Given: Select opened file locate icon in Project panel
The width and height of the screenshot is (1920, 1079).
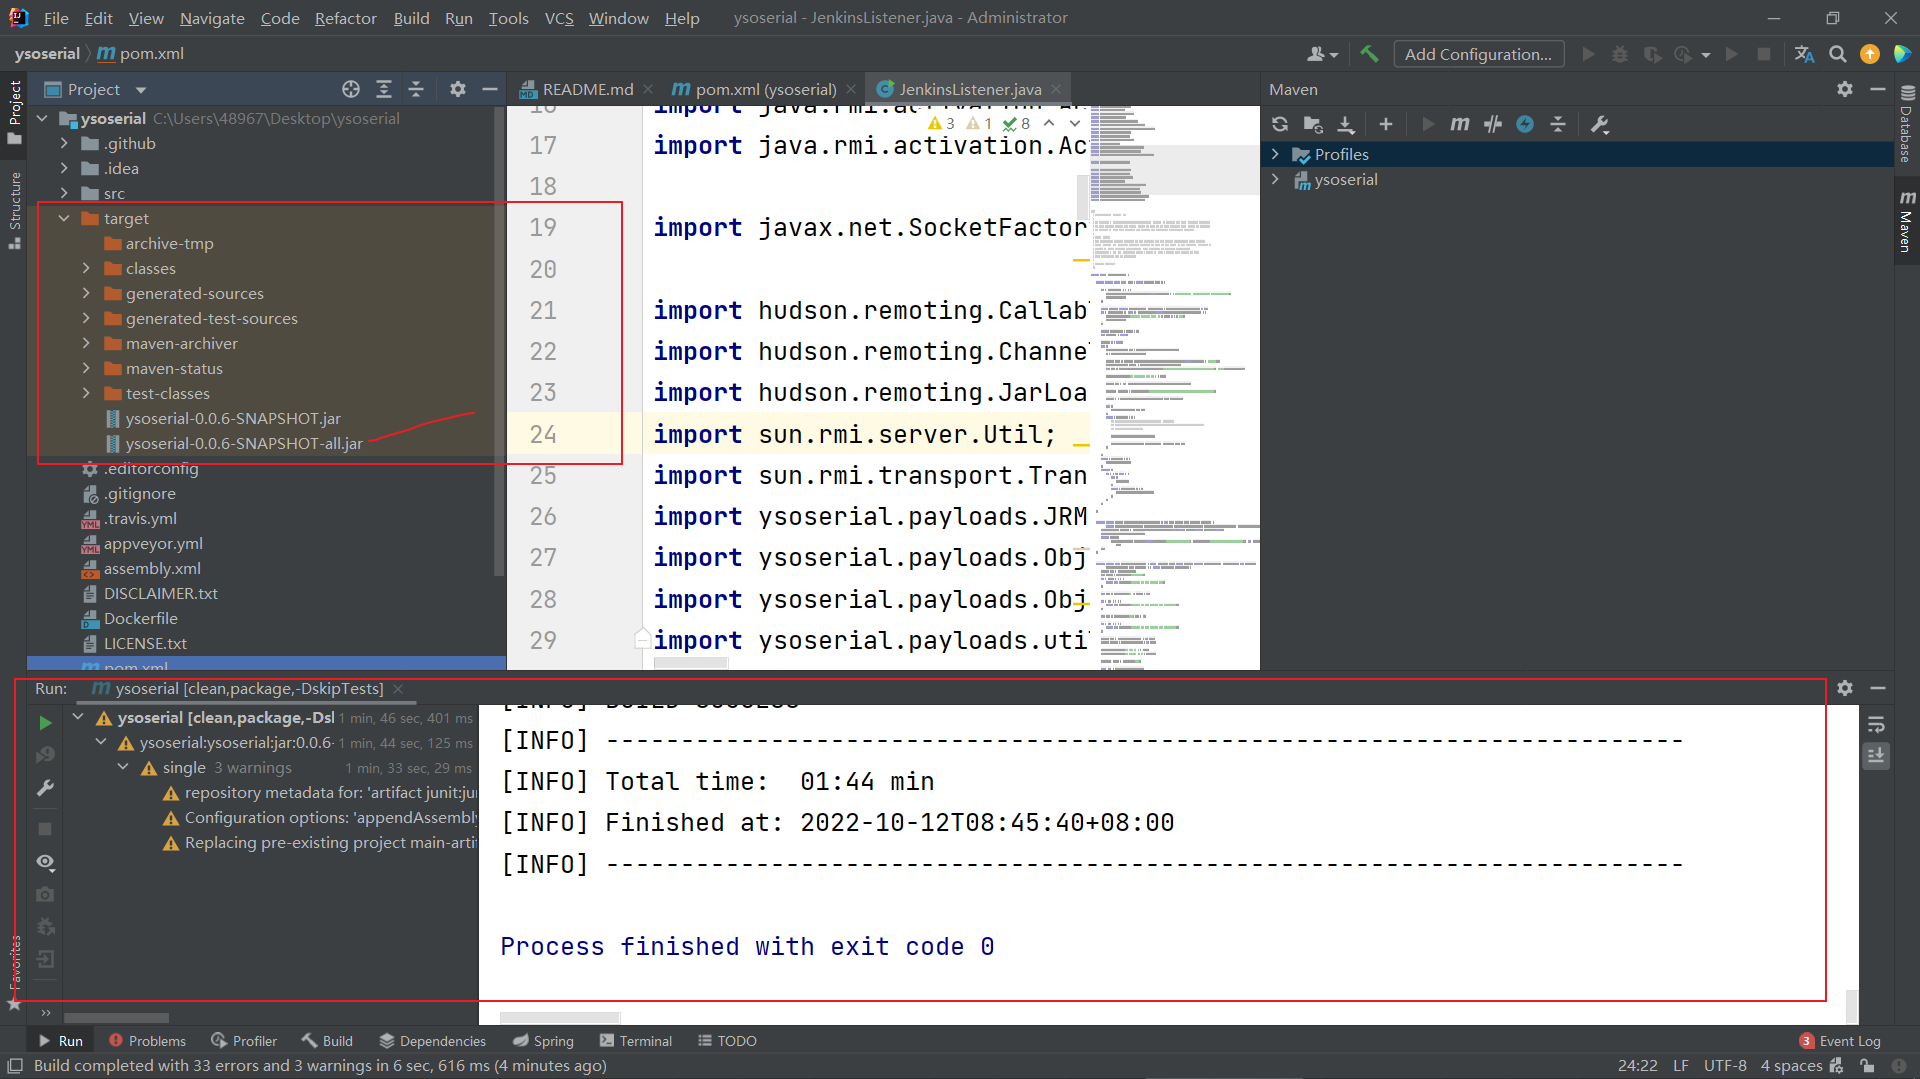Looking at the screenshot, I should (x=350, y=89).
